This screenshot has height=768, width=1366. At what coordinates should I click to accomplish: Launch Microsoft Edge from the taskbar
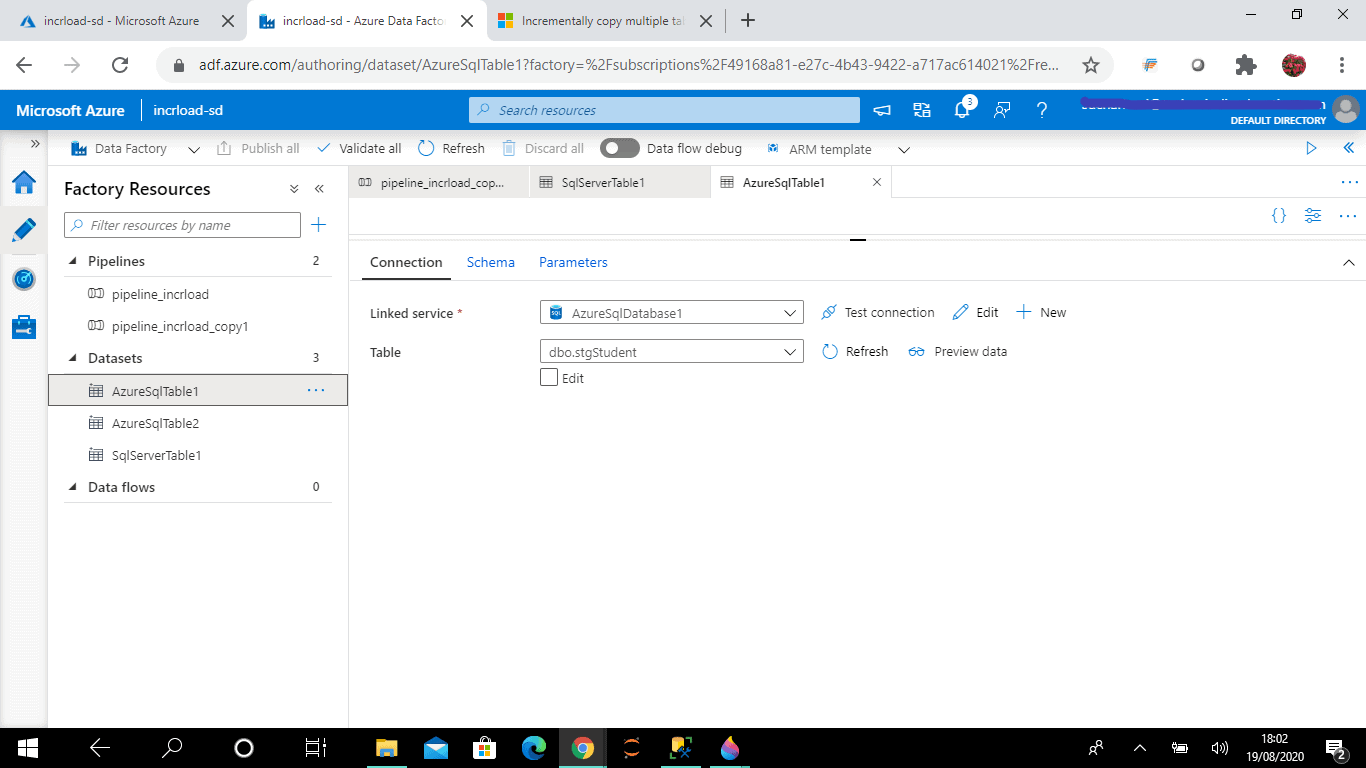[x=534, y=747]
